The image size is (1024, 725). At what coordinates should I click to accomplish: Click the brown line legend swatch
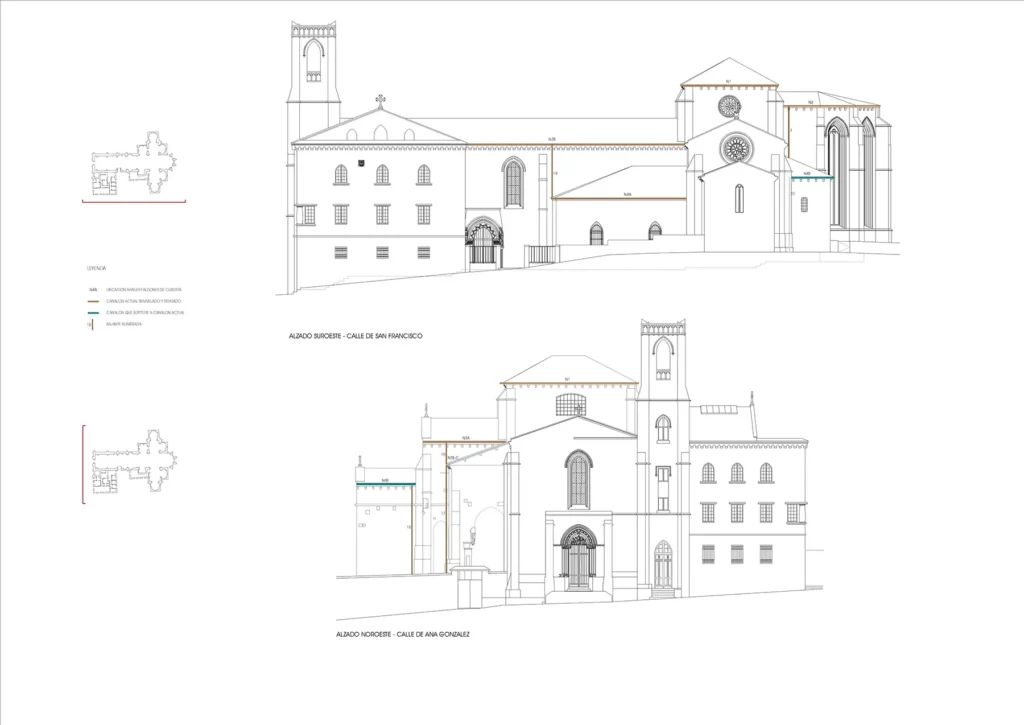point(91,300)
